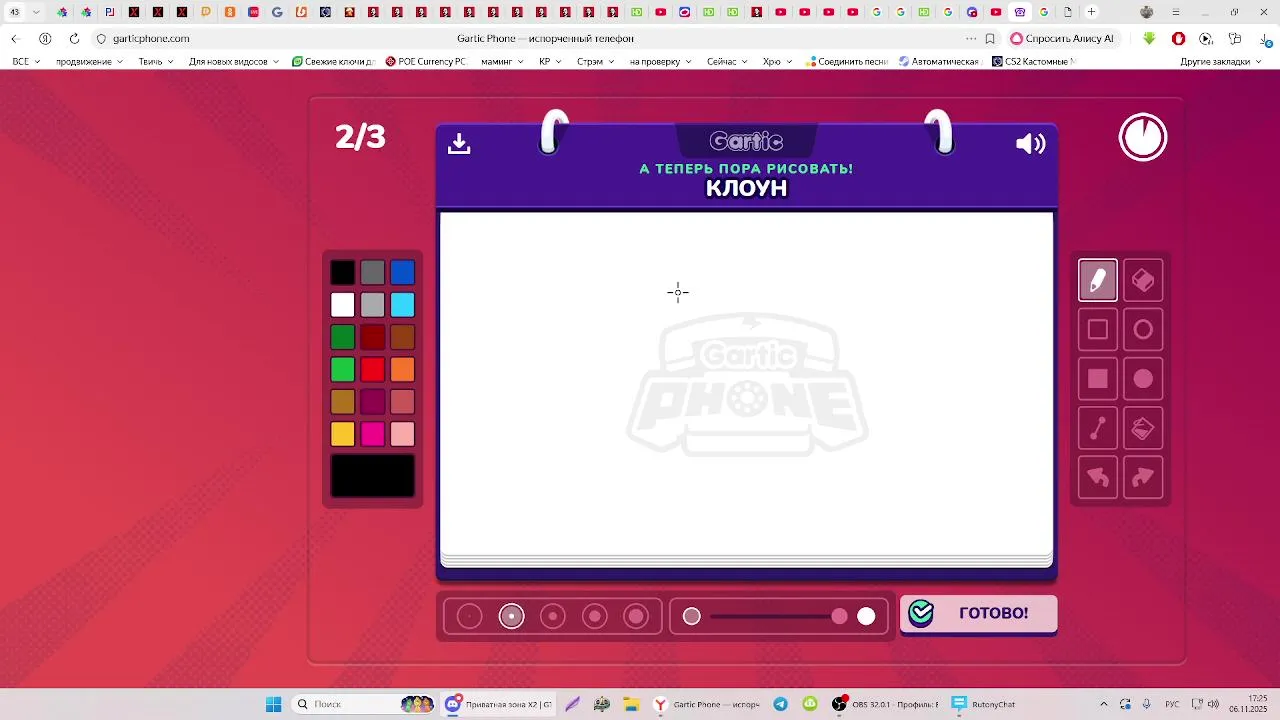This screenshot has height=720, width=1280.
Task: Open the Свежие ключи bookmark
Action: pyautogui.click(x=333, y=61)
